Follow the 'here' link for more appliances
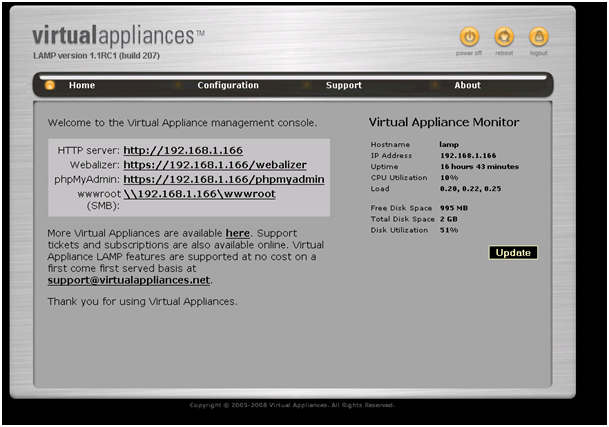 [x=238, y=233]
